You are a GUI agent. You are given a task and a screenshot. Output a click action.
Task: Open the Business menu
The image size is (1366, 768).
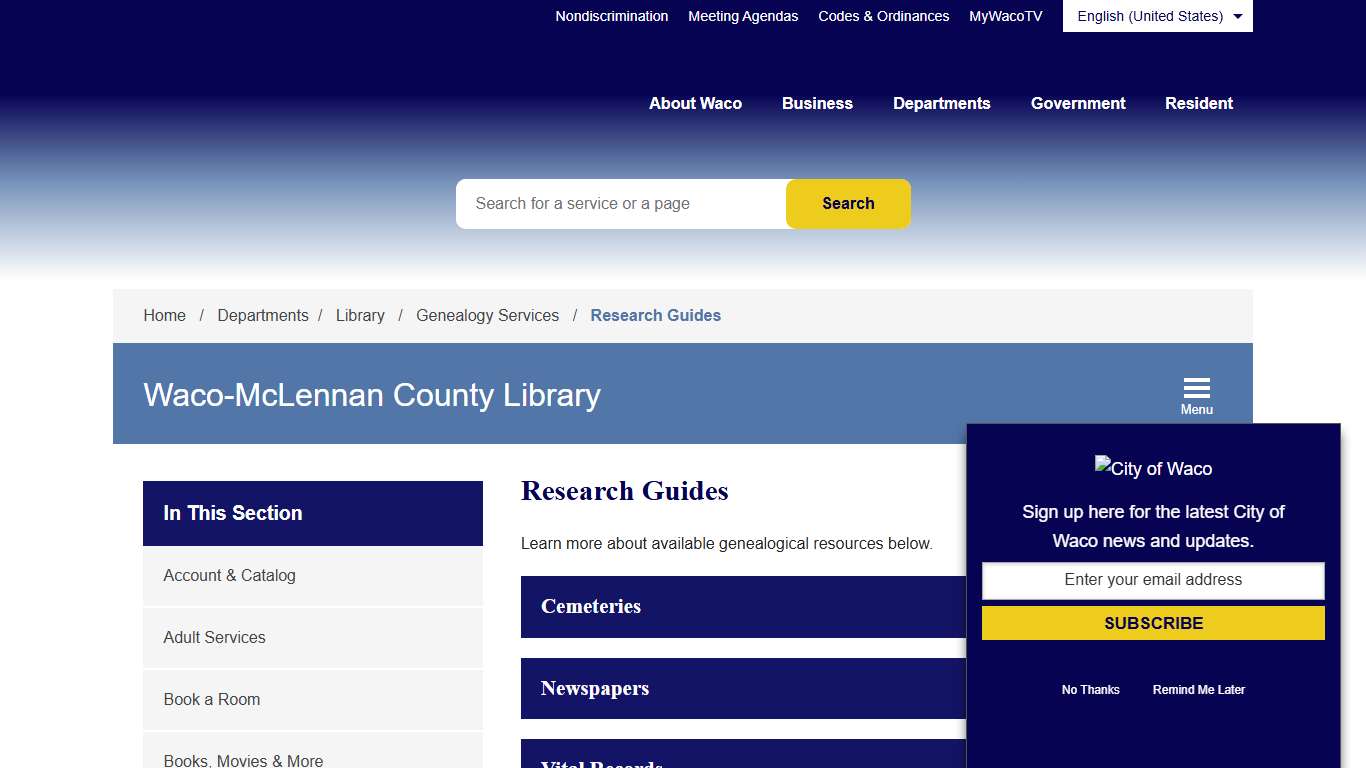click(x=817, y=103)
